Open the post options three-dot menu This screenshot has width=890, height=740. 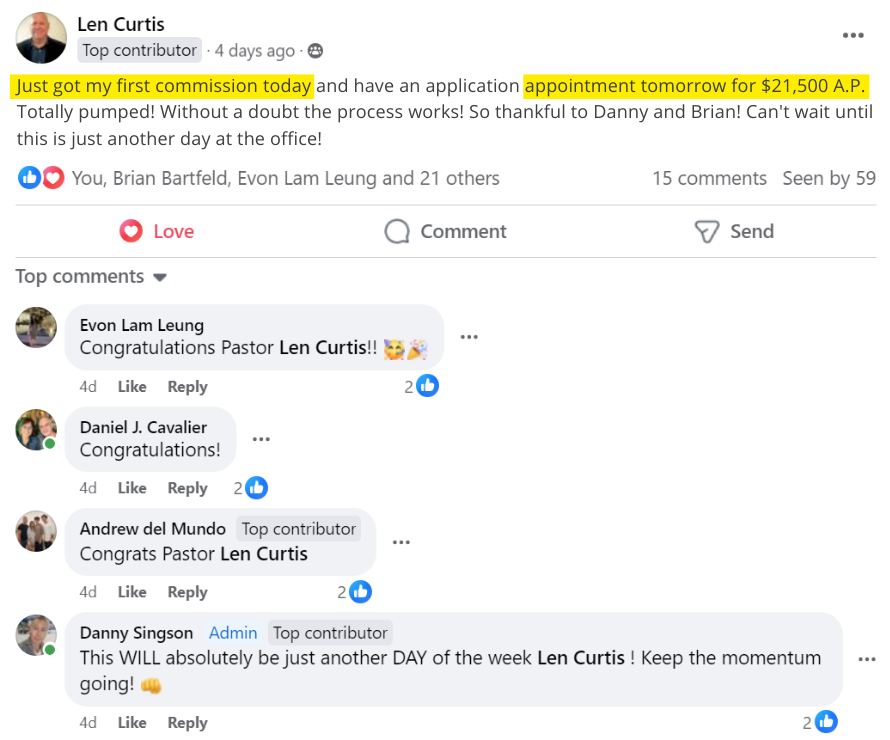click(852, 36)
